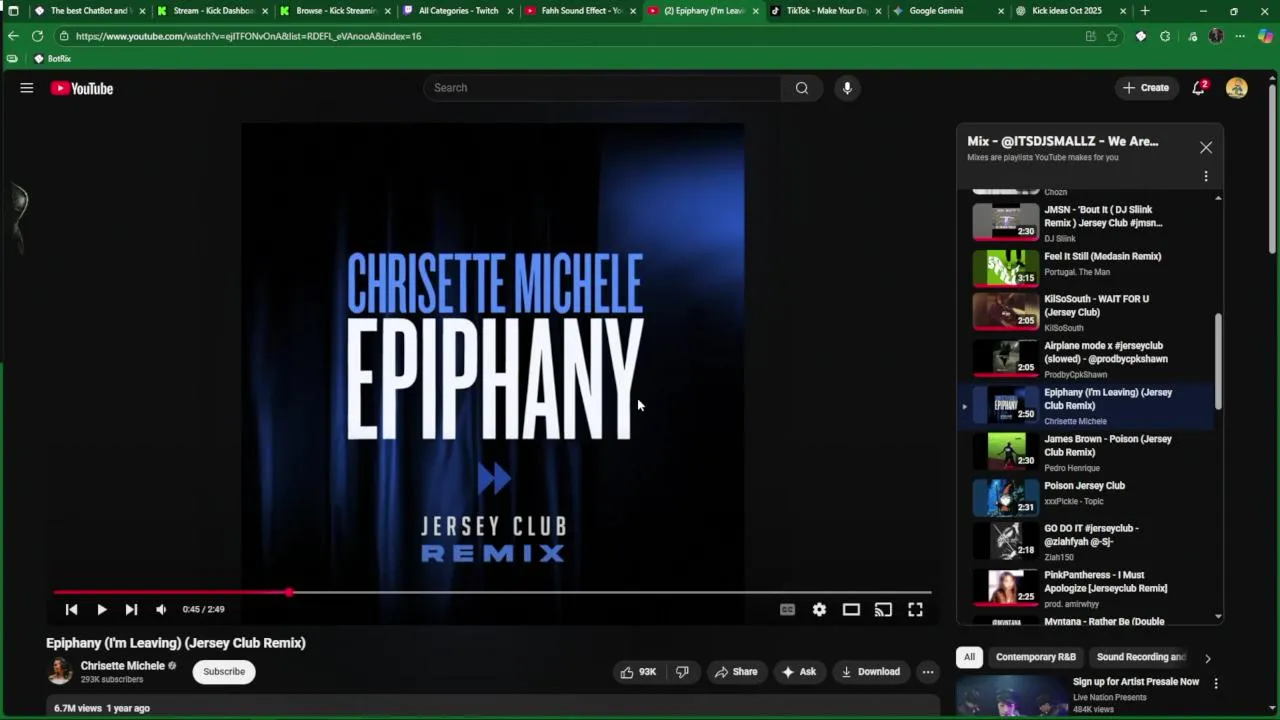Open more actions ellipsis under video
The height and width of the screenshot is (720, 1280).
point(928,672)
